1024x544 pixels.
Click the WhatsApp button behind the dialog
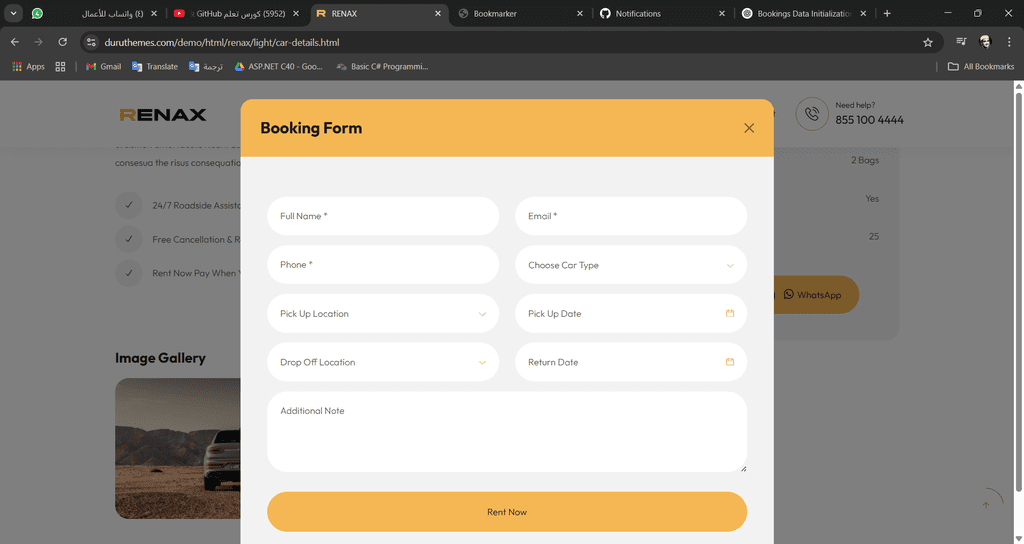pos(816,295)
